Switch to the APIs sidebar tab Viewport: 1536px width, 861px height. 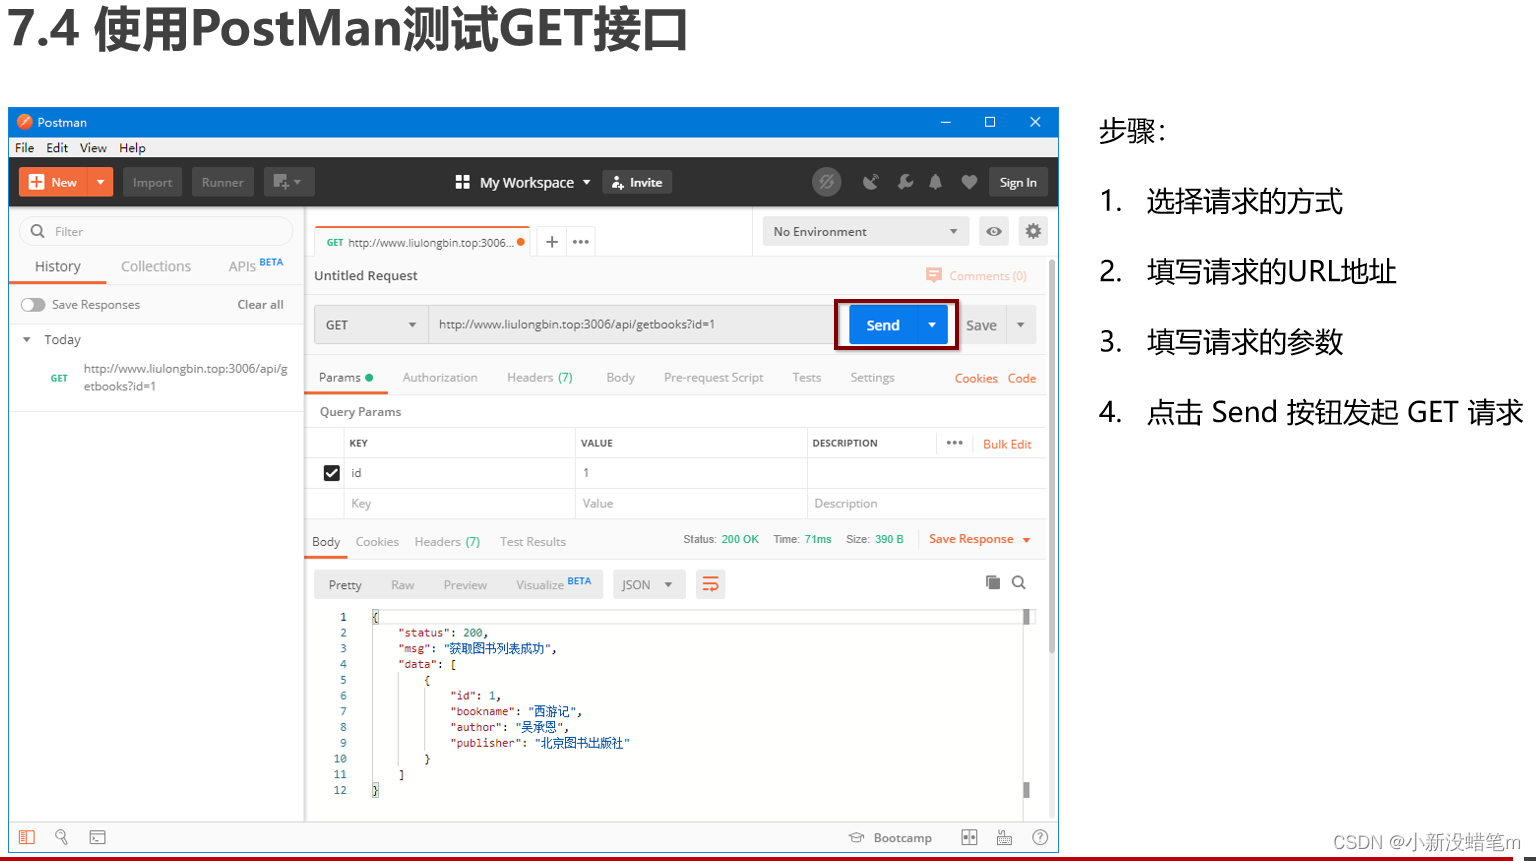(255, 265)
